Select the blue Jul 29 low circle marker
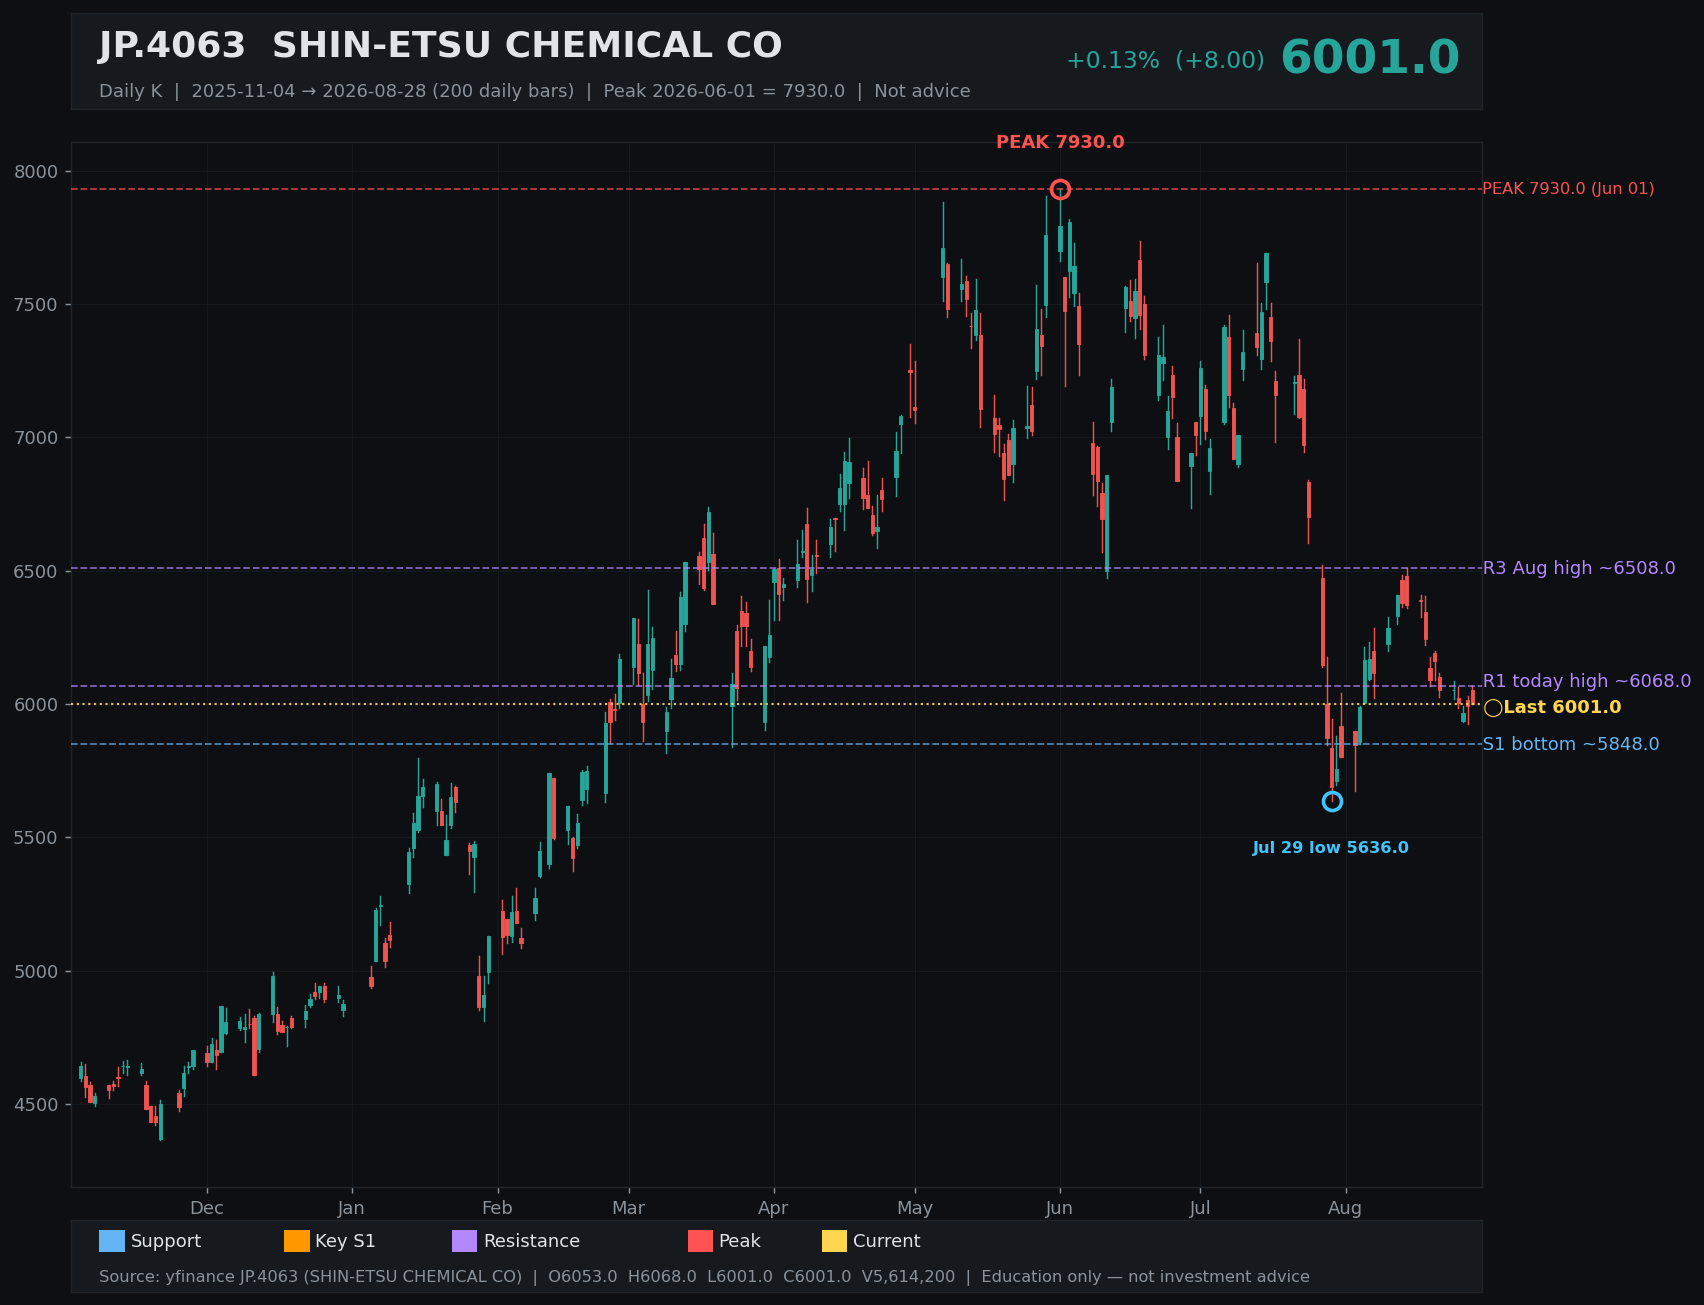 (x=1332, y=801)
